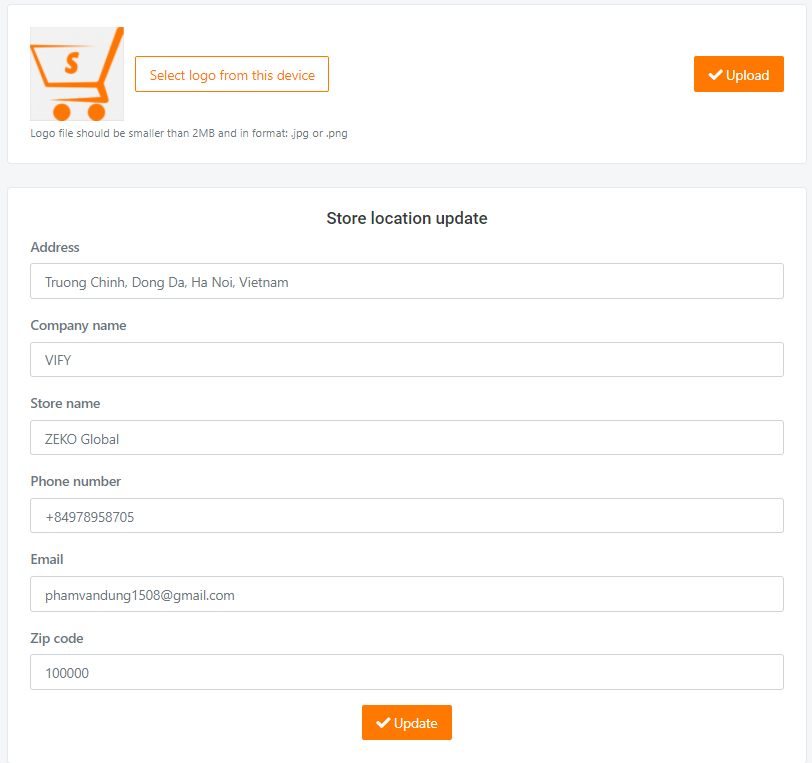Focus the Email input with the gmail address
The width and height of the screenshot is (812, 763).
(x=406, y=594)
